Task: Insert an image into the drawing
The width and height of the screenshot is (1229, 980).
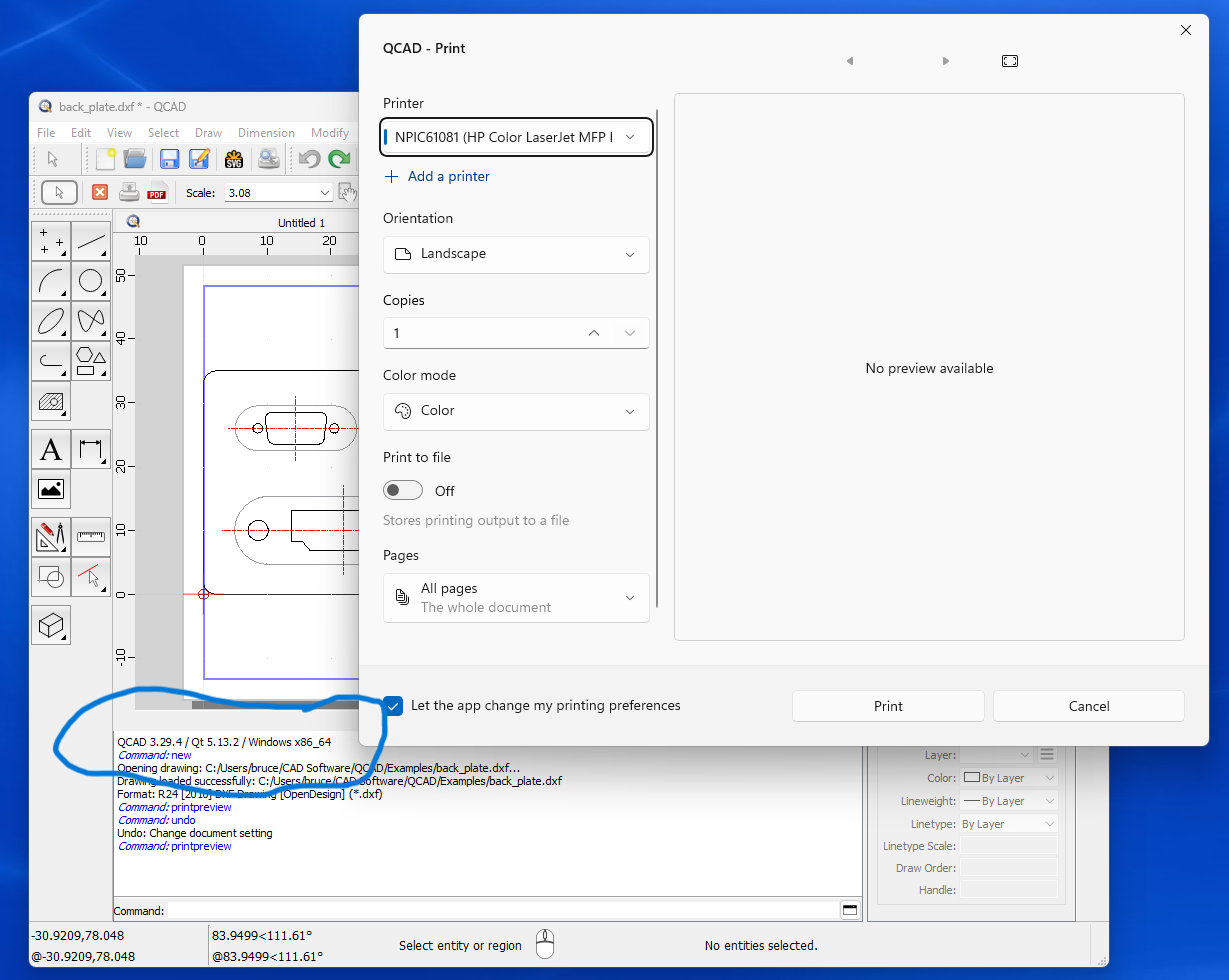Action: [x=51, y=489]
